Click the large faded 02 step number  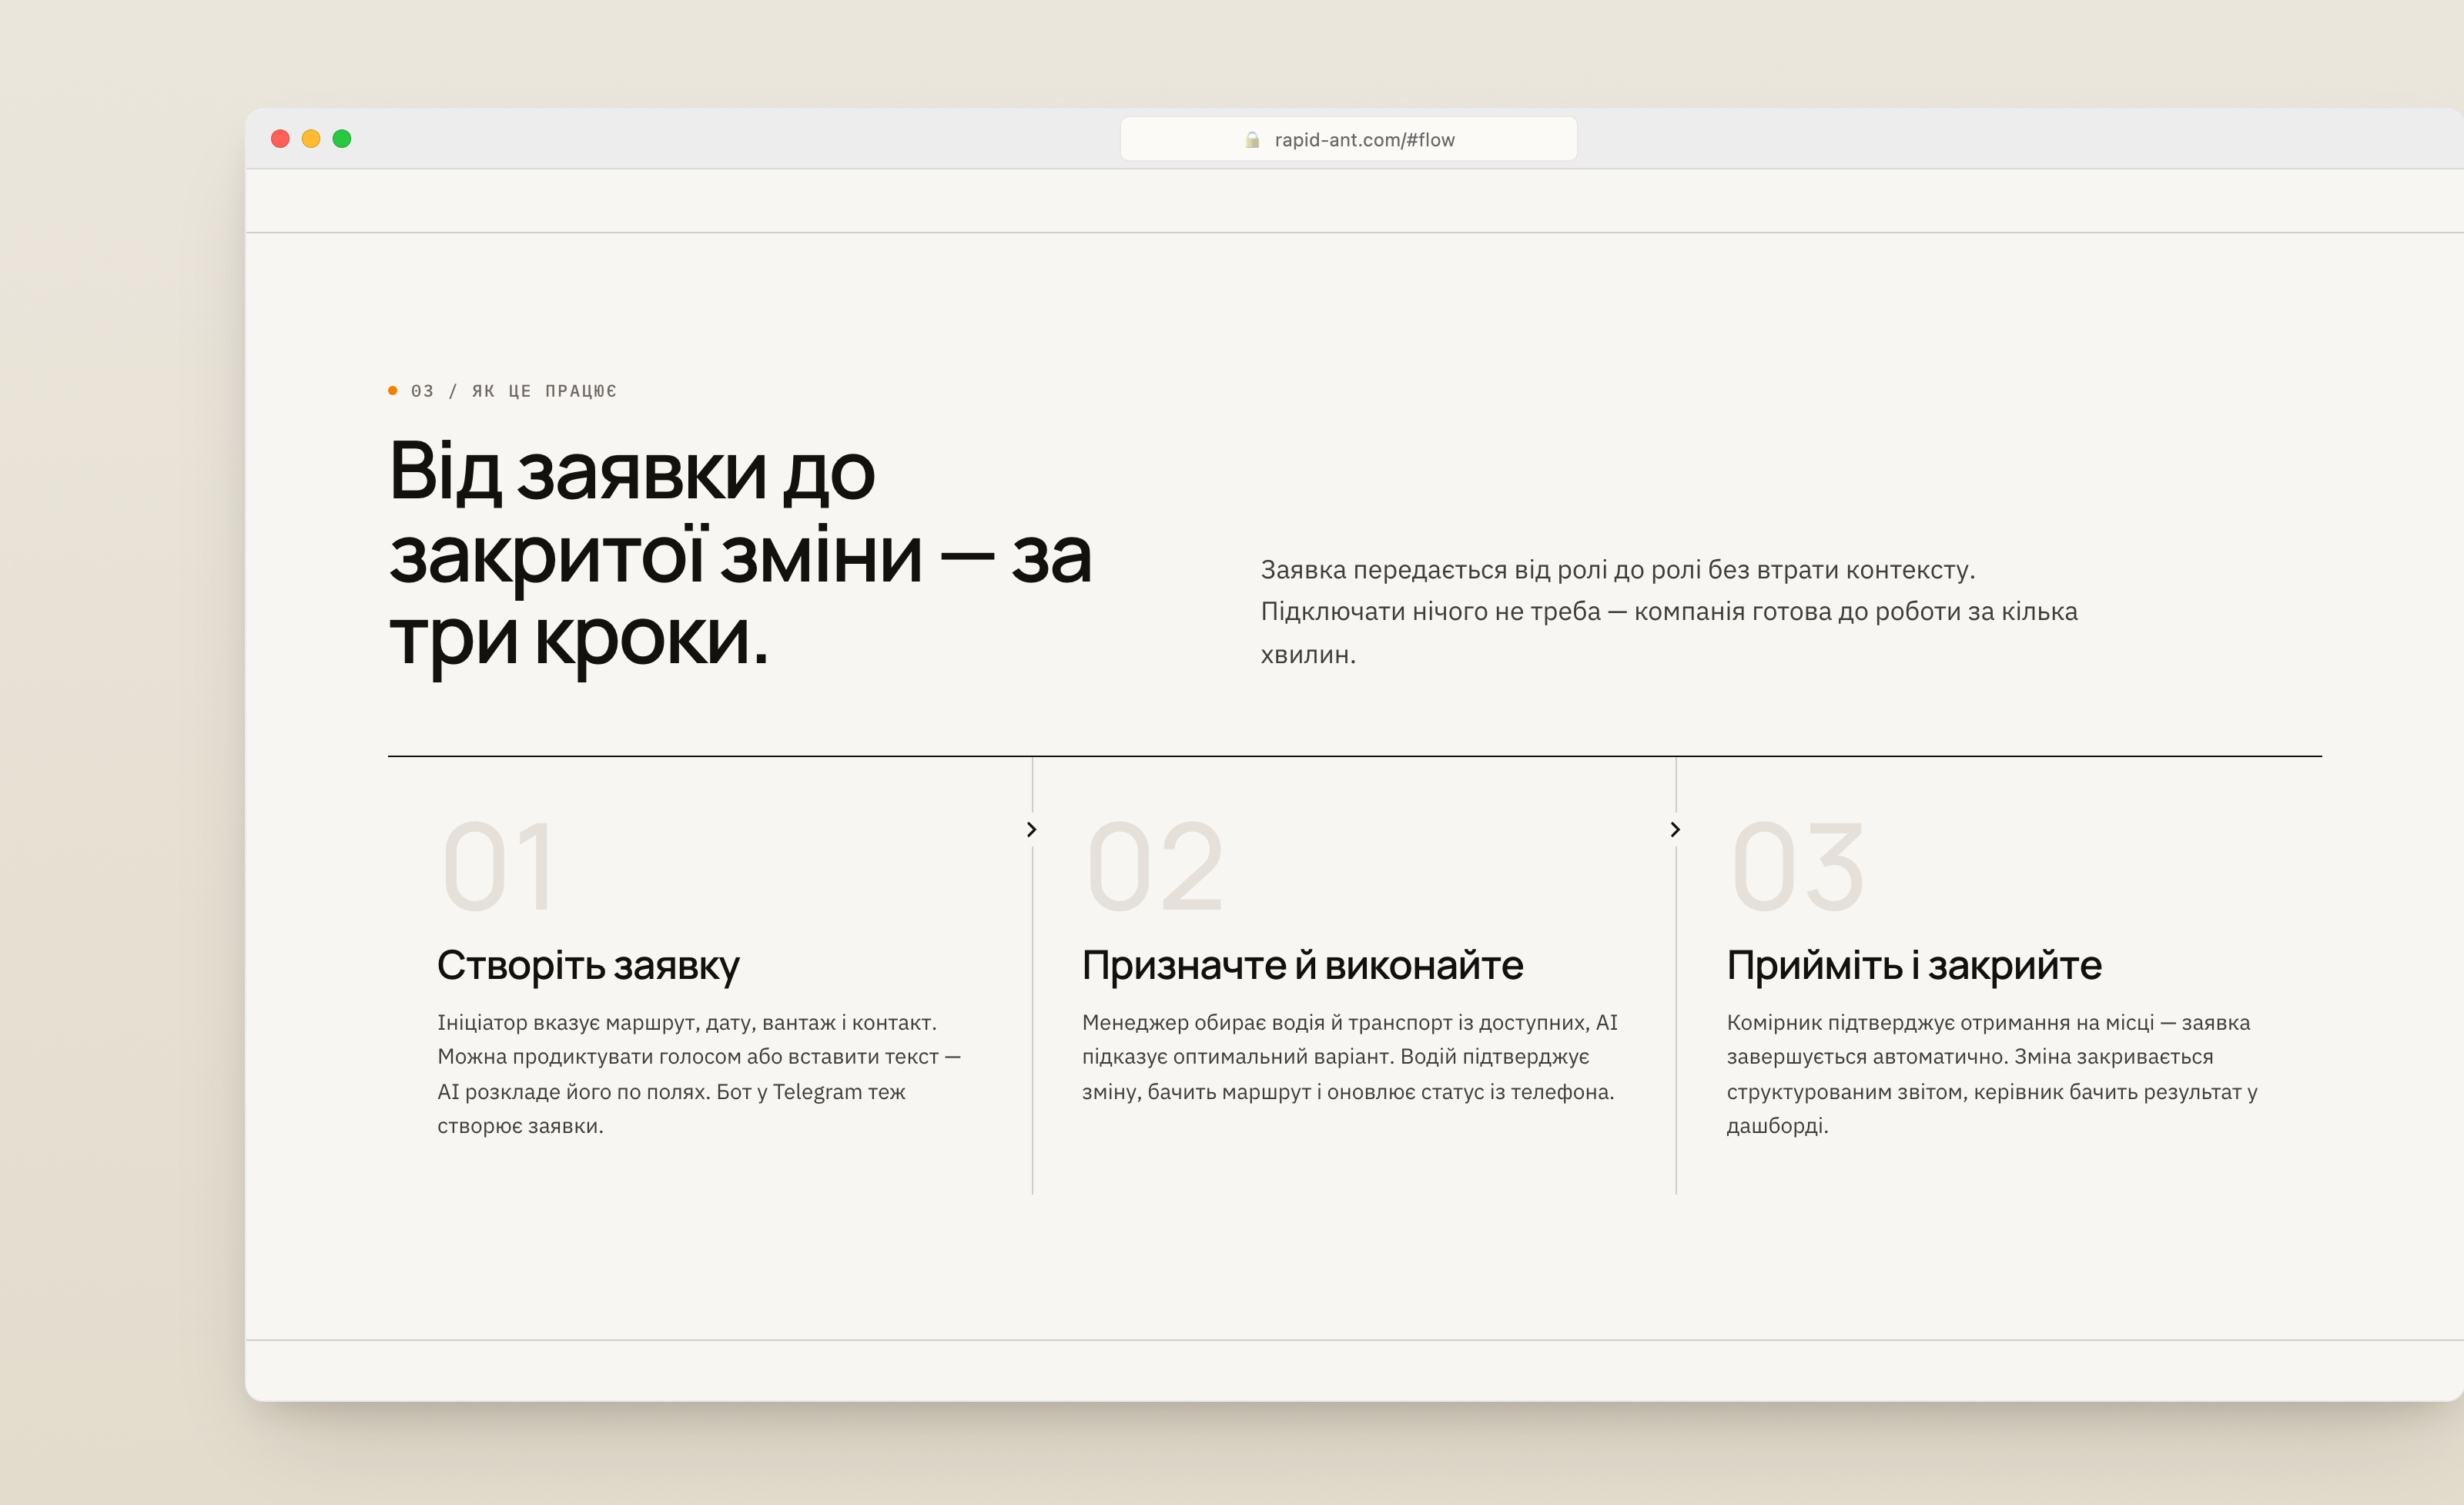[1155, 867]
